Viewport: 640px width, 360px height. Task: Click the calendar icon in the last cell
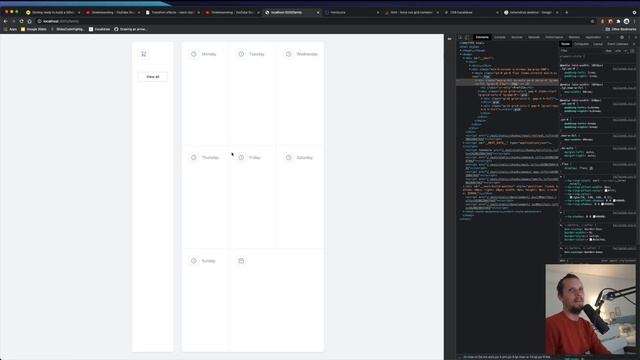click(x=241, y=260)
